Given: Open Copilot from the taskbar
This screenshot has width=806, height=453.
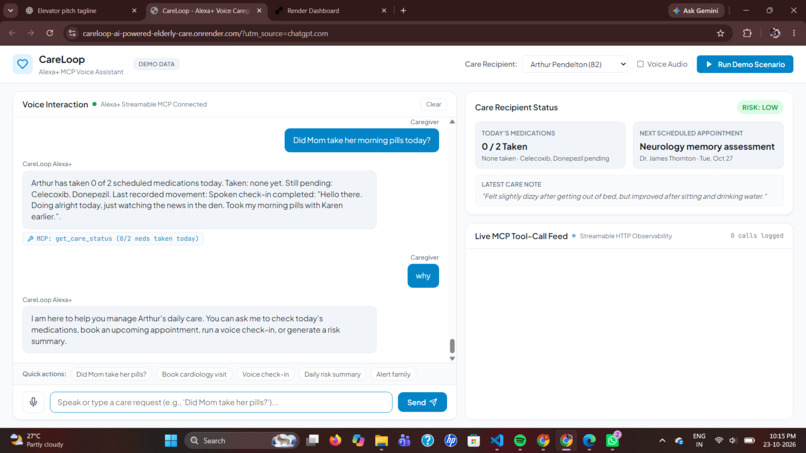Looking at the screenshot, I should [358, 440].
